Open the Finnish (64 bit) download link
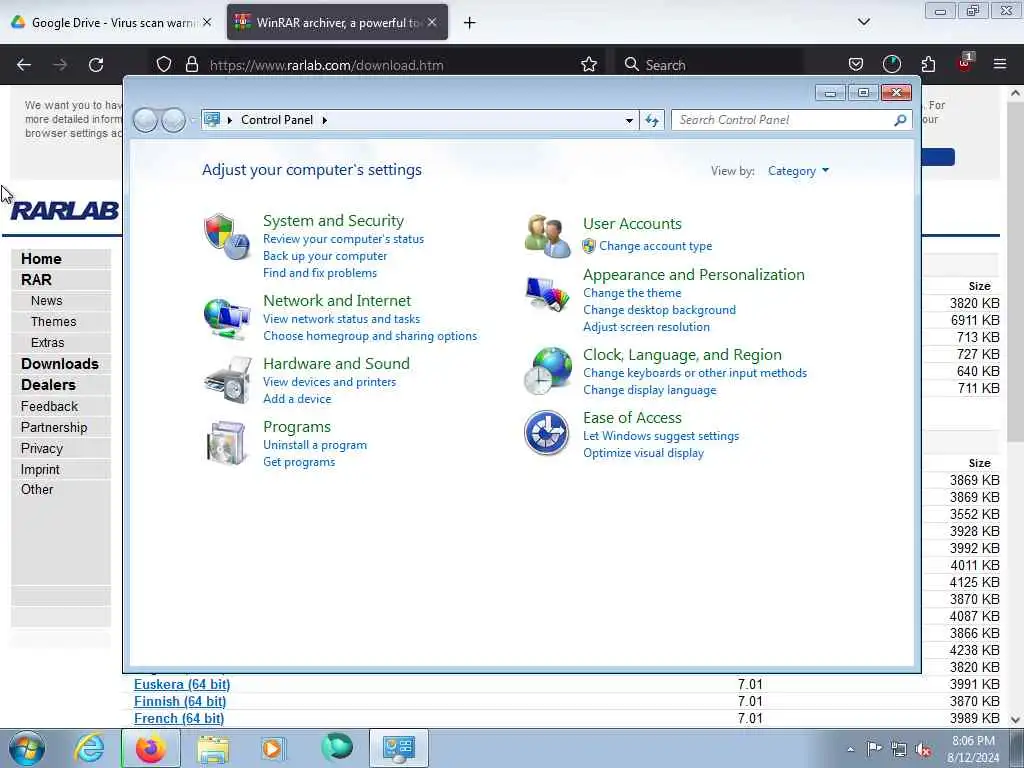 click(x=180, y=701)
